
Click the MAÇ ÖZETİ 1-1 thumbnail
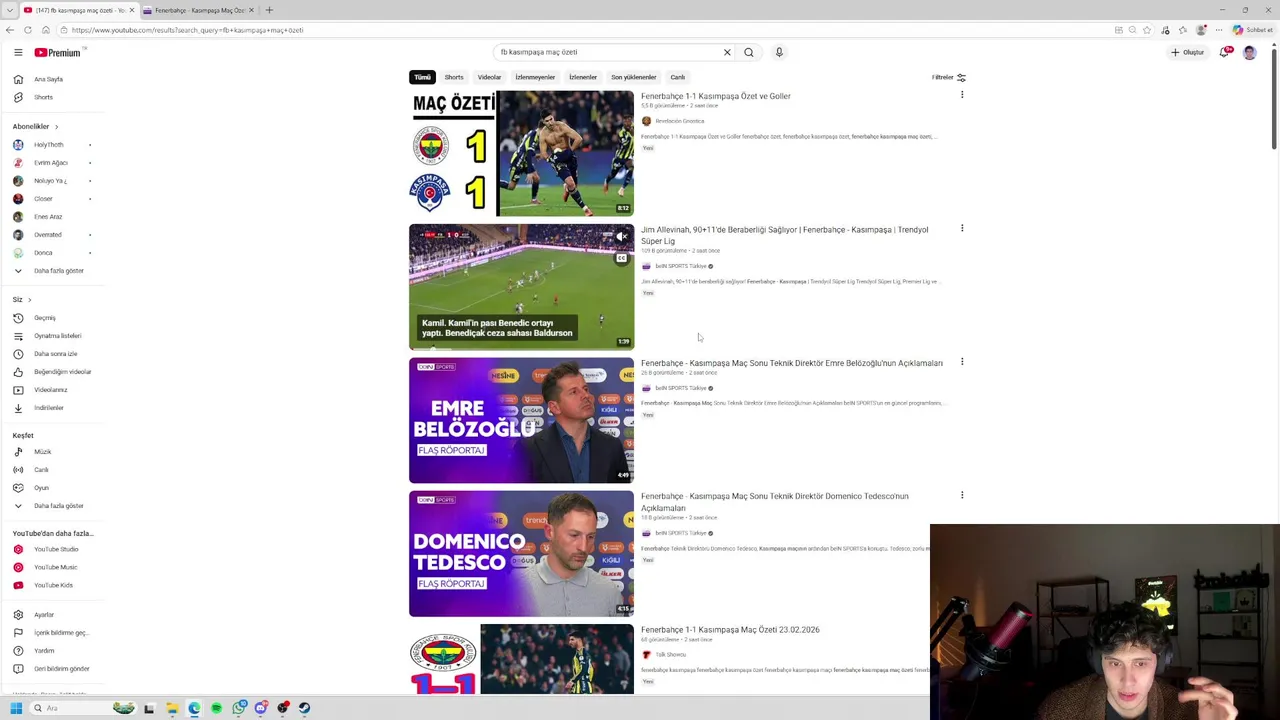[x=521, y=153]
